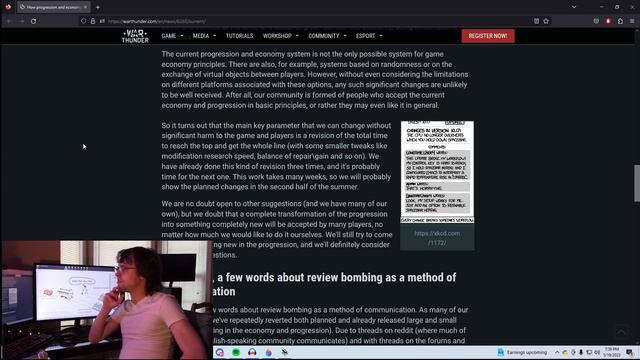Close the current War Thunder tab
Viewport: 640px width, 360px height.
[x=85, y=7]
